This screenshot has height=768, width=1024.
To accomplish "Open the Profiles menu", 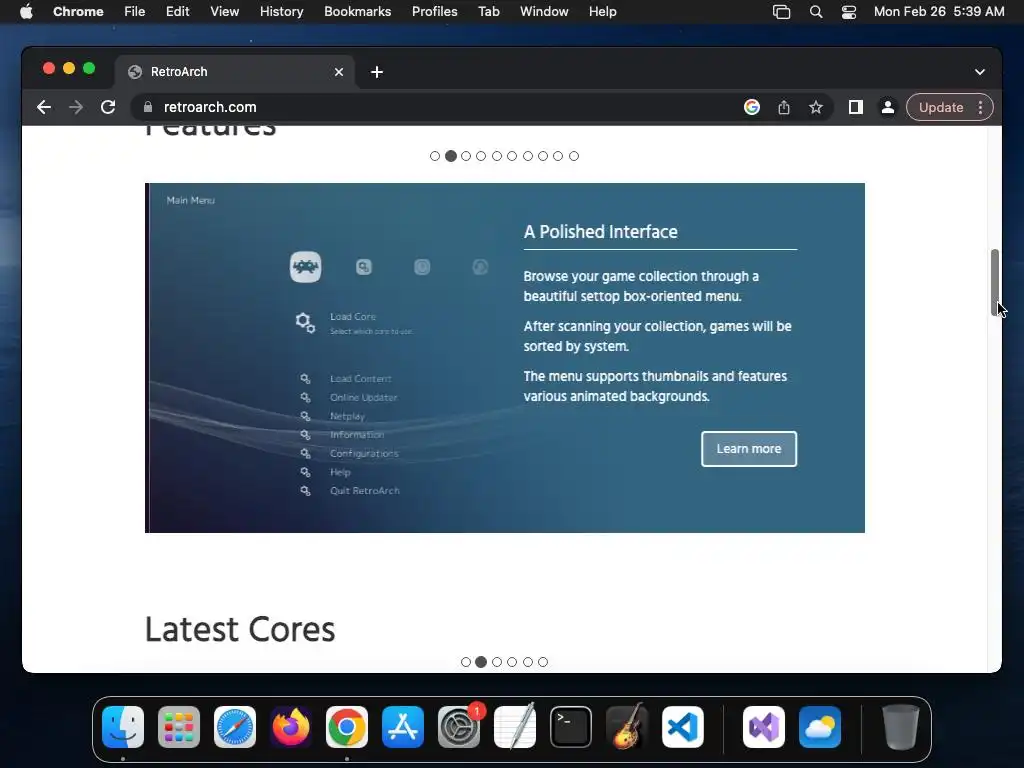I will (434, 12).
